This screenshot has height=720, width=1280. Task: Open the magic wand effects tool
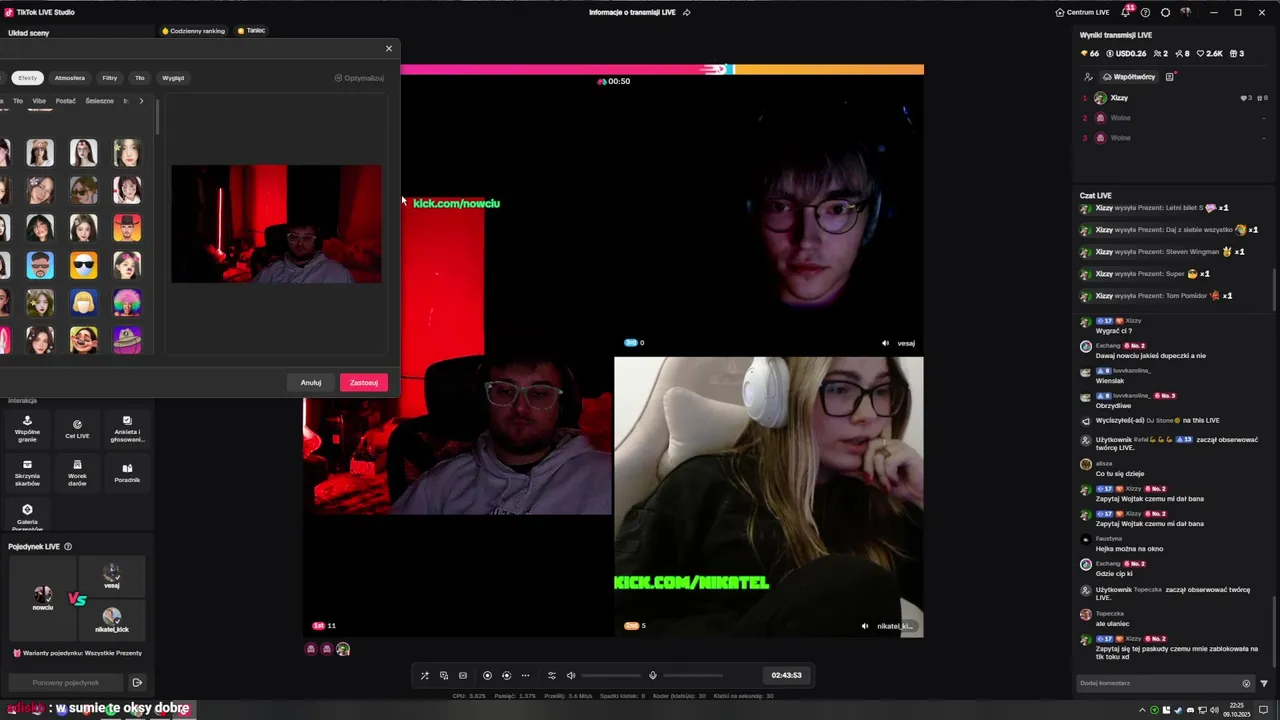[424, 675]
